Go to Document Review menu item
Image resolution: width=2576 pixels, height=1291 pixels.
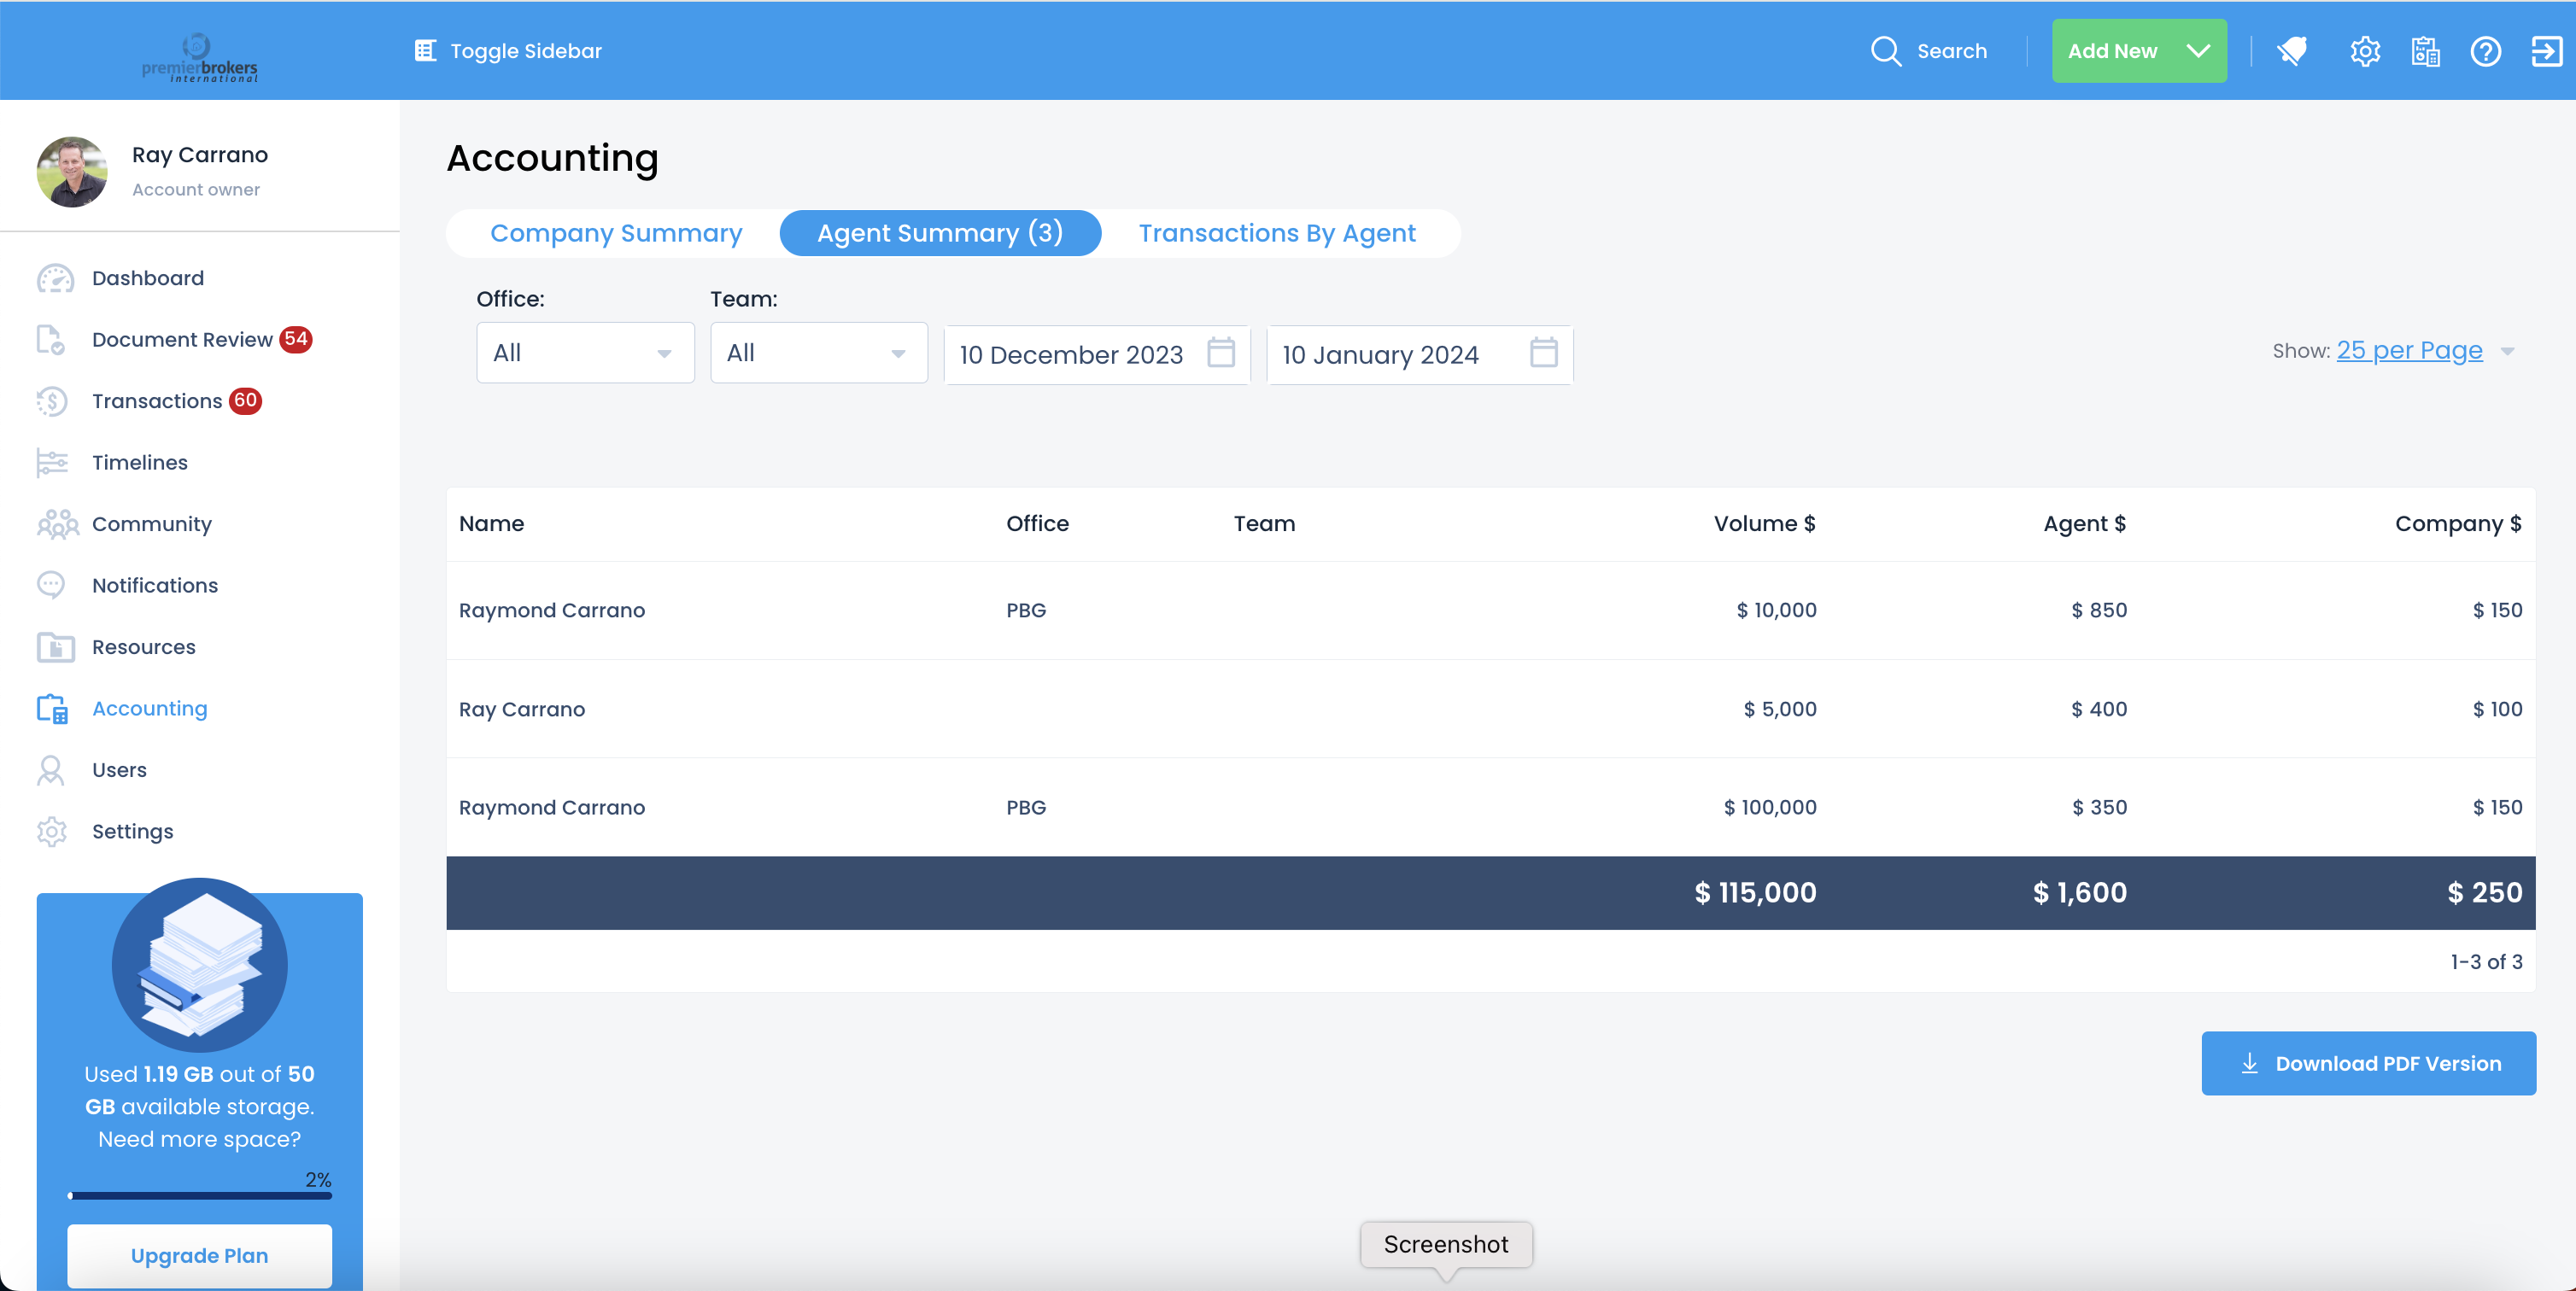(x=182, y=340)
